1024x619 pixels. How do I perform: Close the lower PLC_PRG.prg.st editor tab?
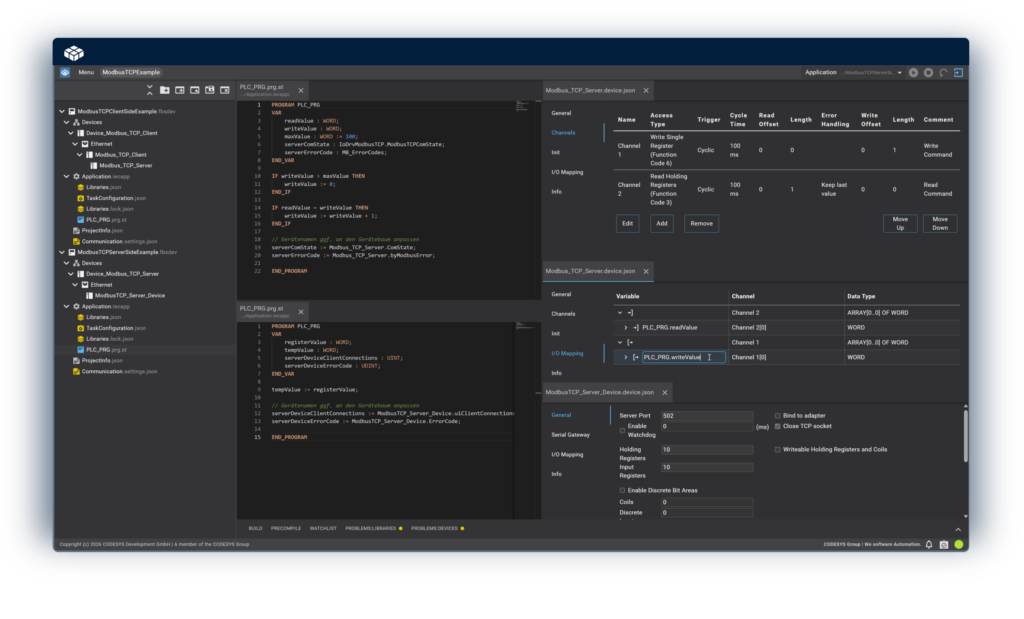point(301,312)
